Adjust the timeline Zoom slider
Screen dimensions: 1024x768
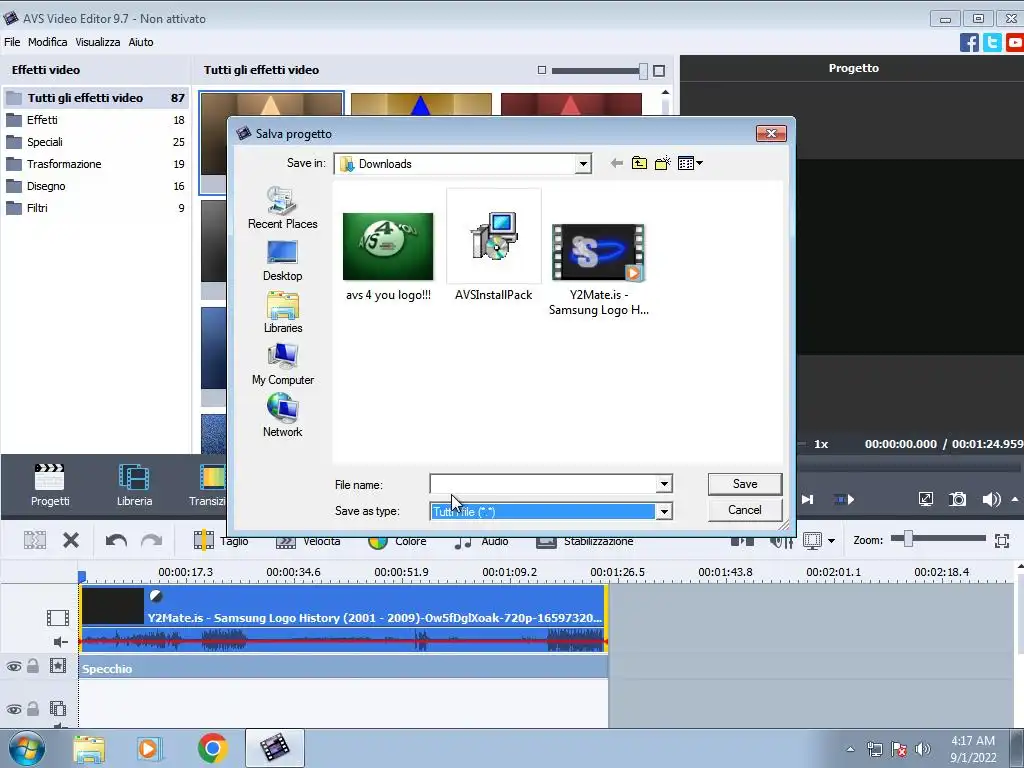[x=908, y=539]
